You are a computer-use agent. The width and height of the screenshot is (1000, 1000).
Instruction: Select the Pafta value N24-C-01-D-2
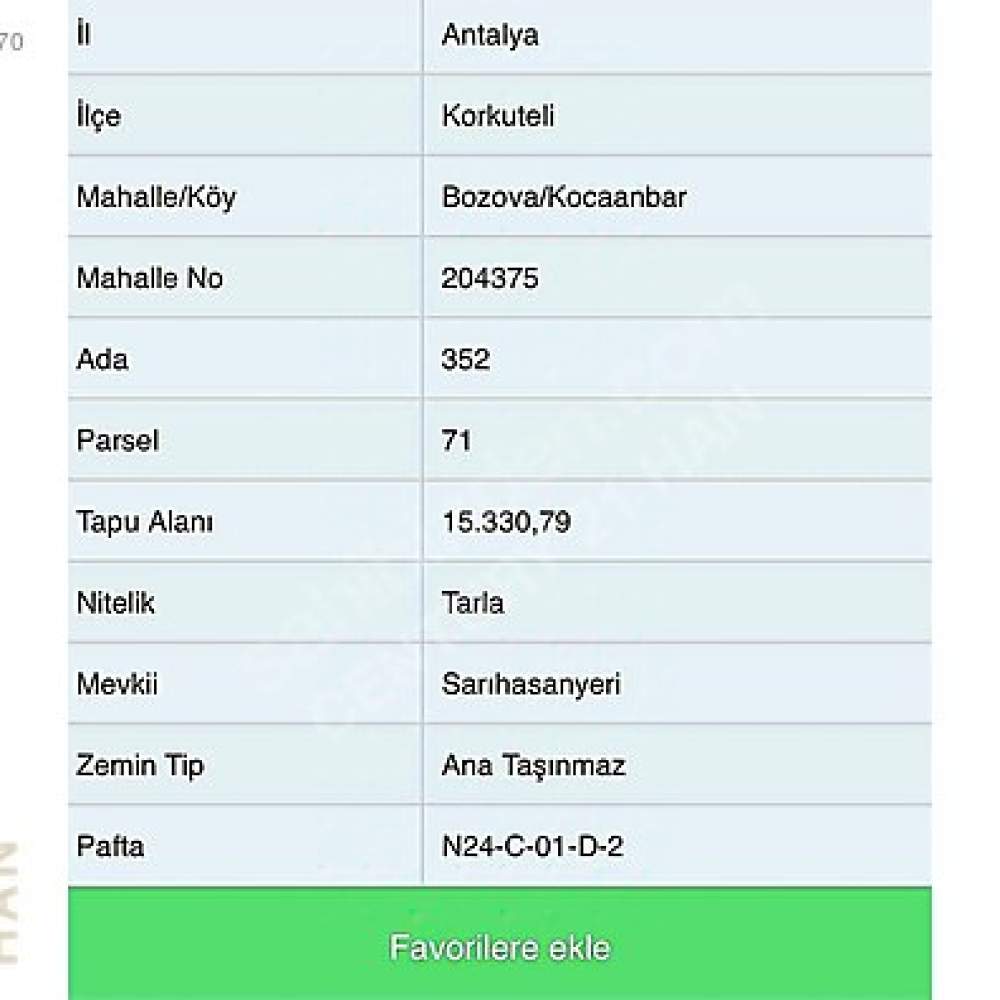pos(532,846)
